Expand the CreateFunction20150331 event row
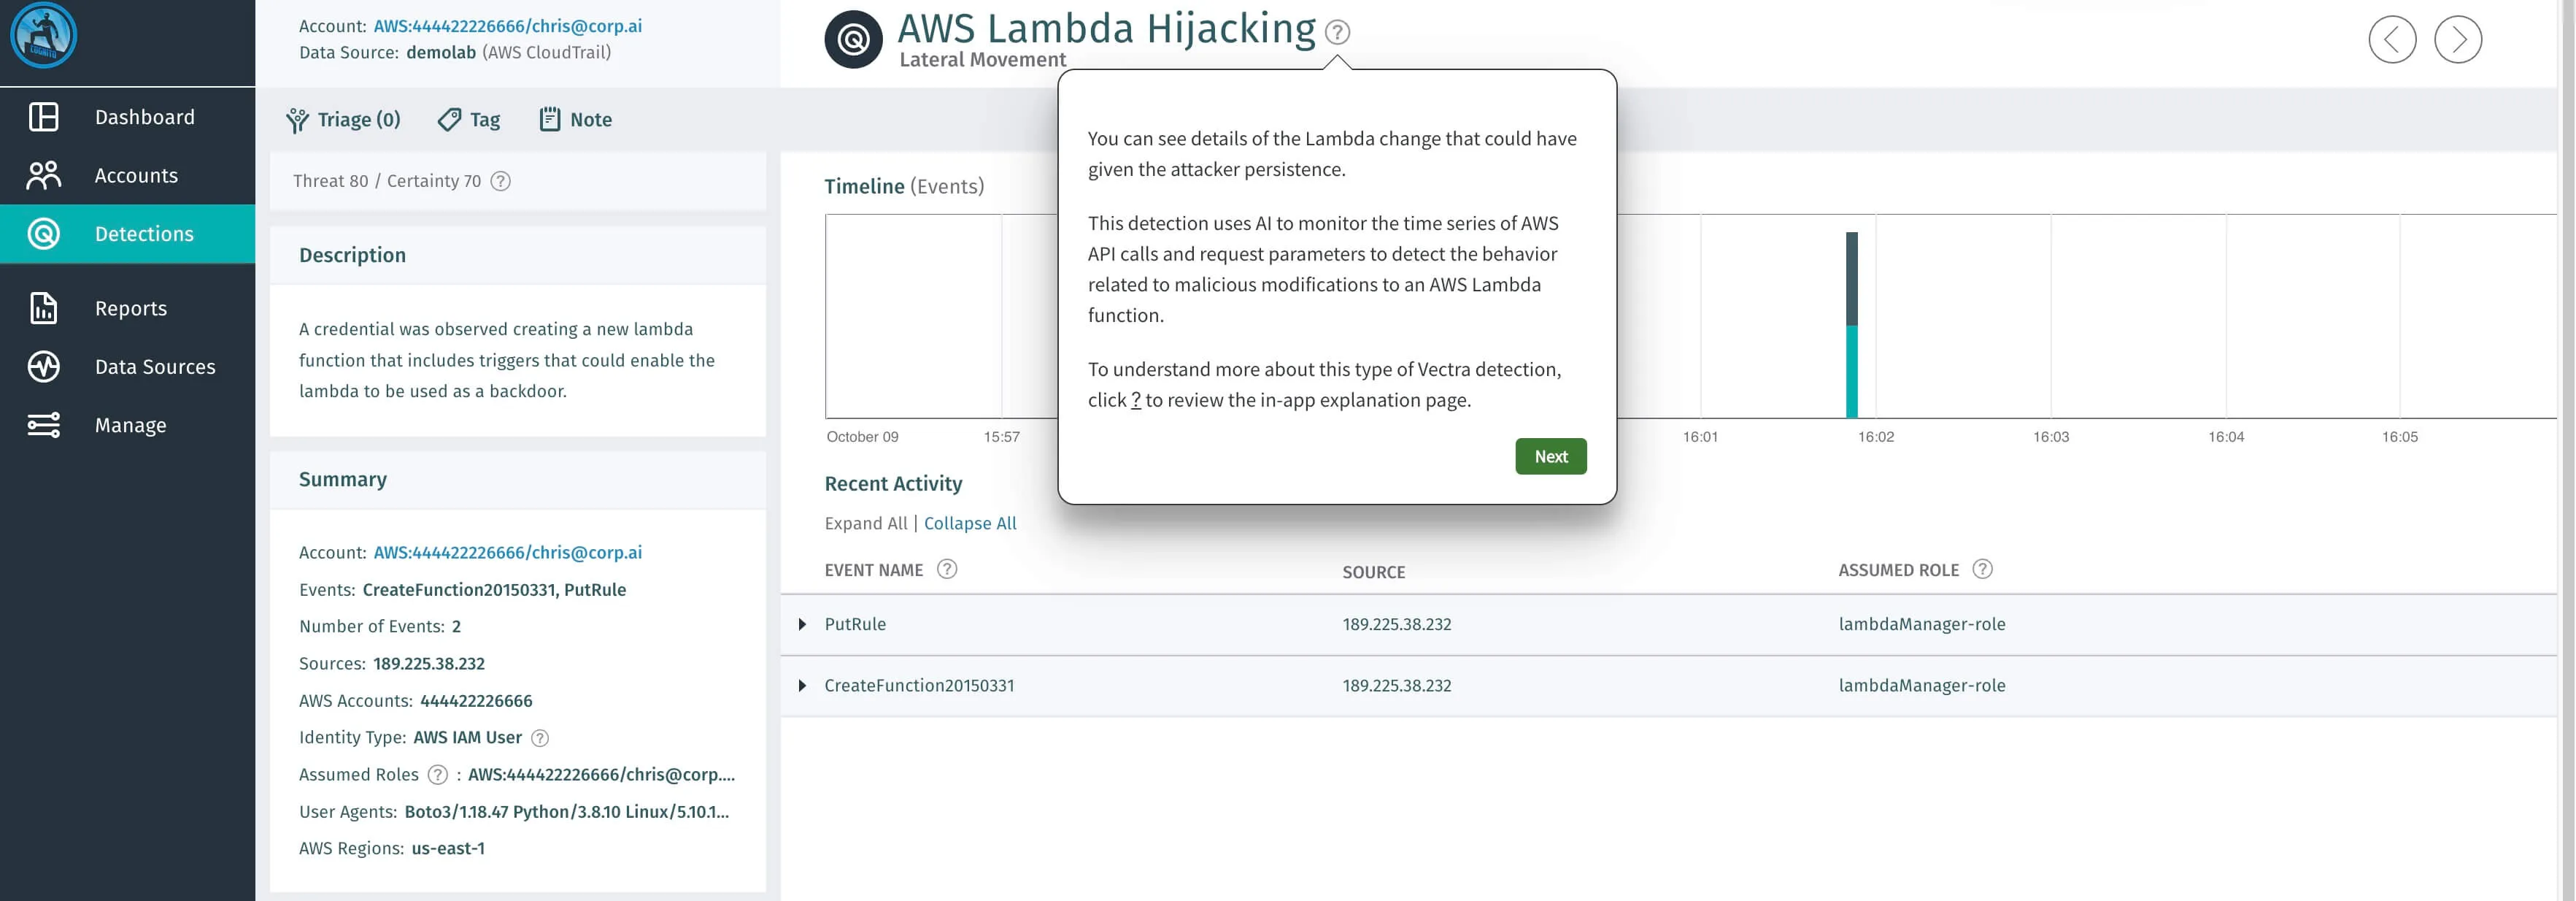2576x901 pixels. point(802,686)
